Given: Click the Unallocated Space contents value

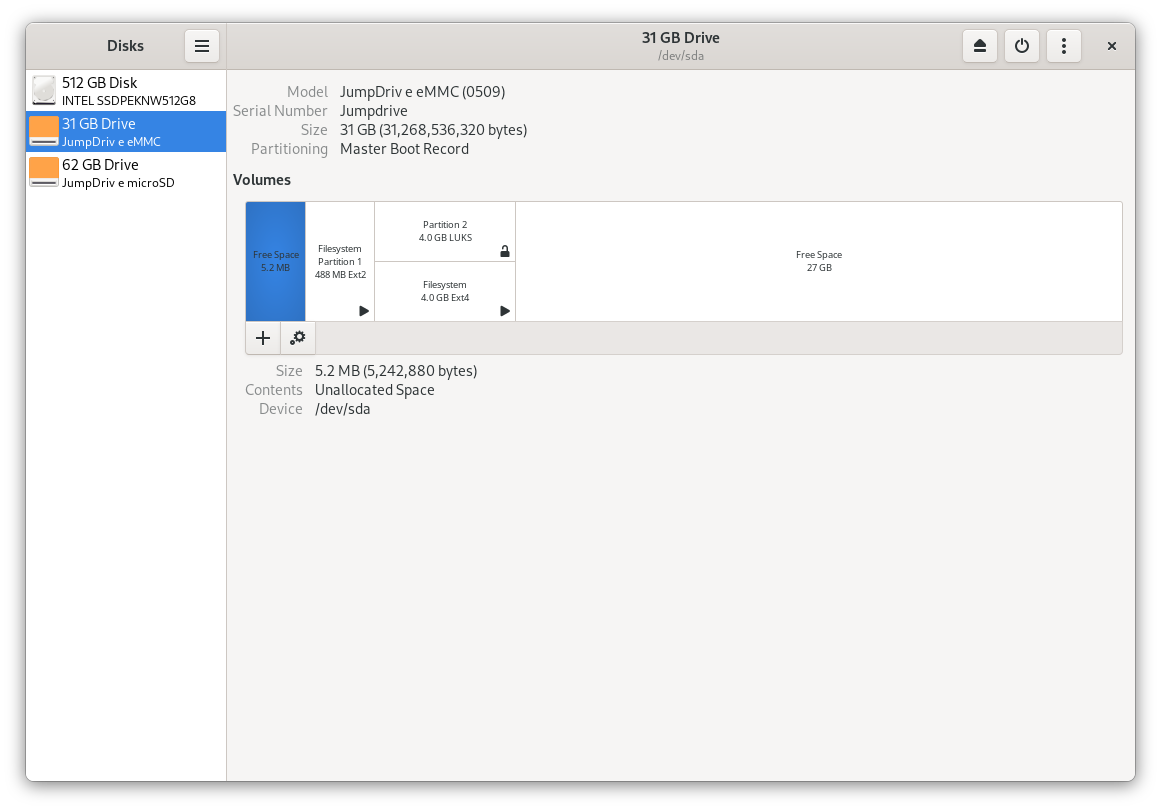Looking at the screenshot, I should pos(375,390).
